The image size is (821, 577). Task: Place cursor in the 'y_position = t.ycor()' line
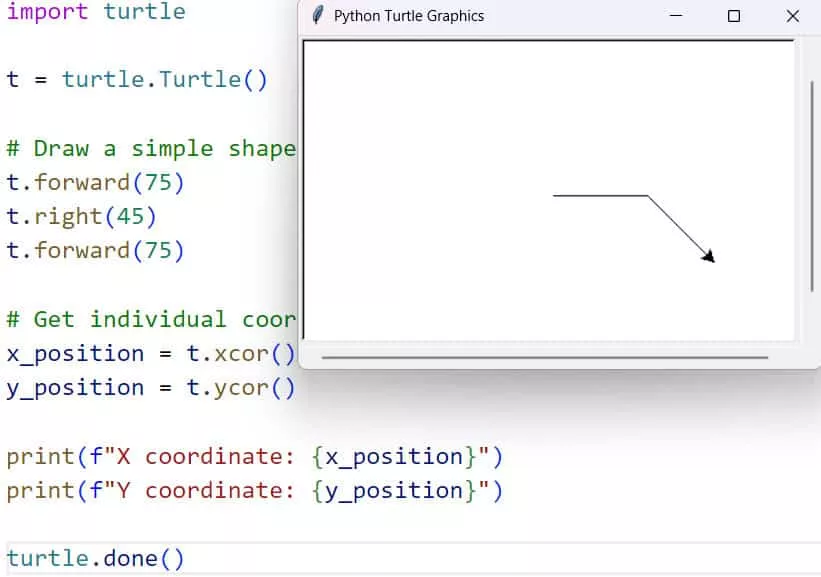[x=150, y=388]
